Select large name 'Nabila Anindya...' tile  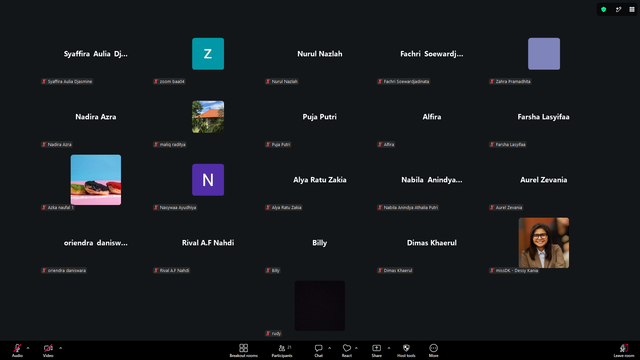pyautogui.click(x=432, y=180)
